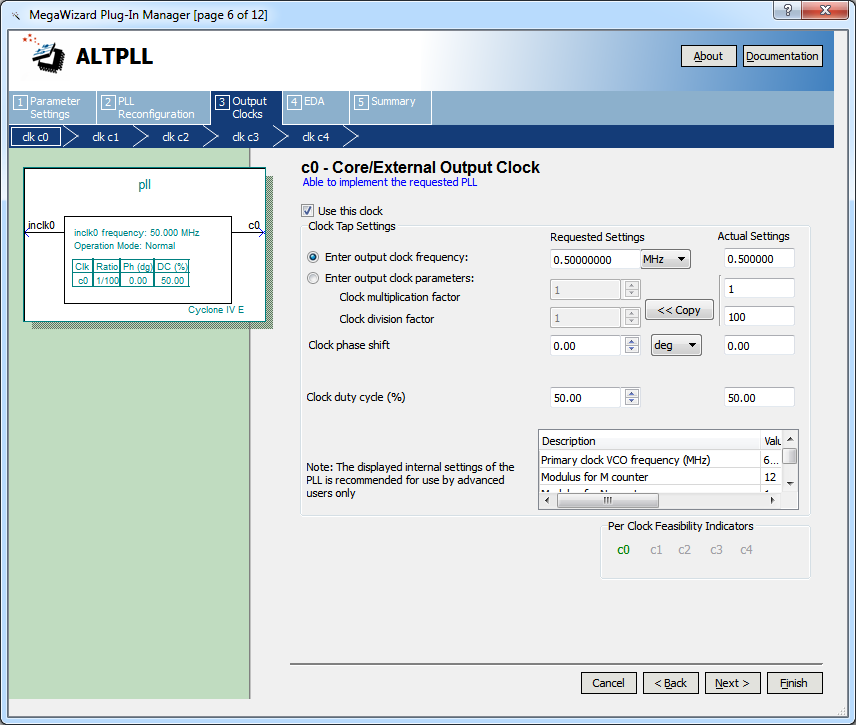Click the description table scroll down arrow
The height and width of the screenshot is (725, 856).
coord(790,484)
